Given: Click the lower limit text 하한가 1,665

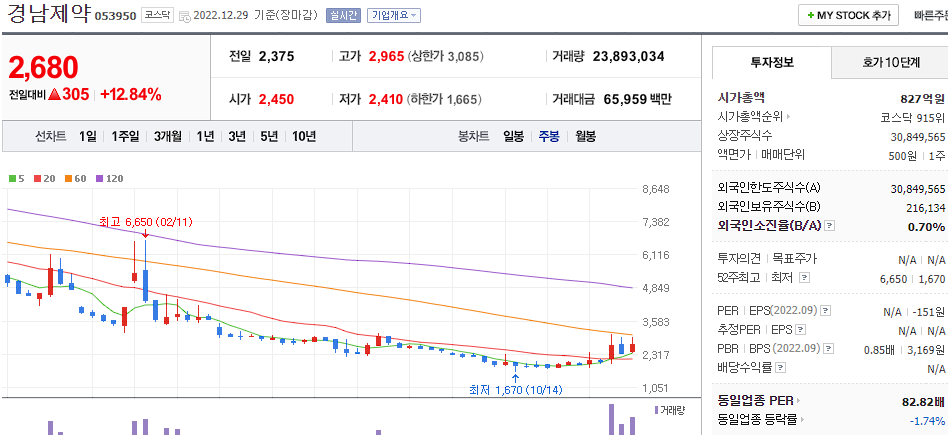Looking at the screenshot, I should click(x=443, y=99).
